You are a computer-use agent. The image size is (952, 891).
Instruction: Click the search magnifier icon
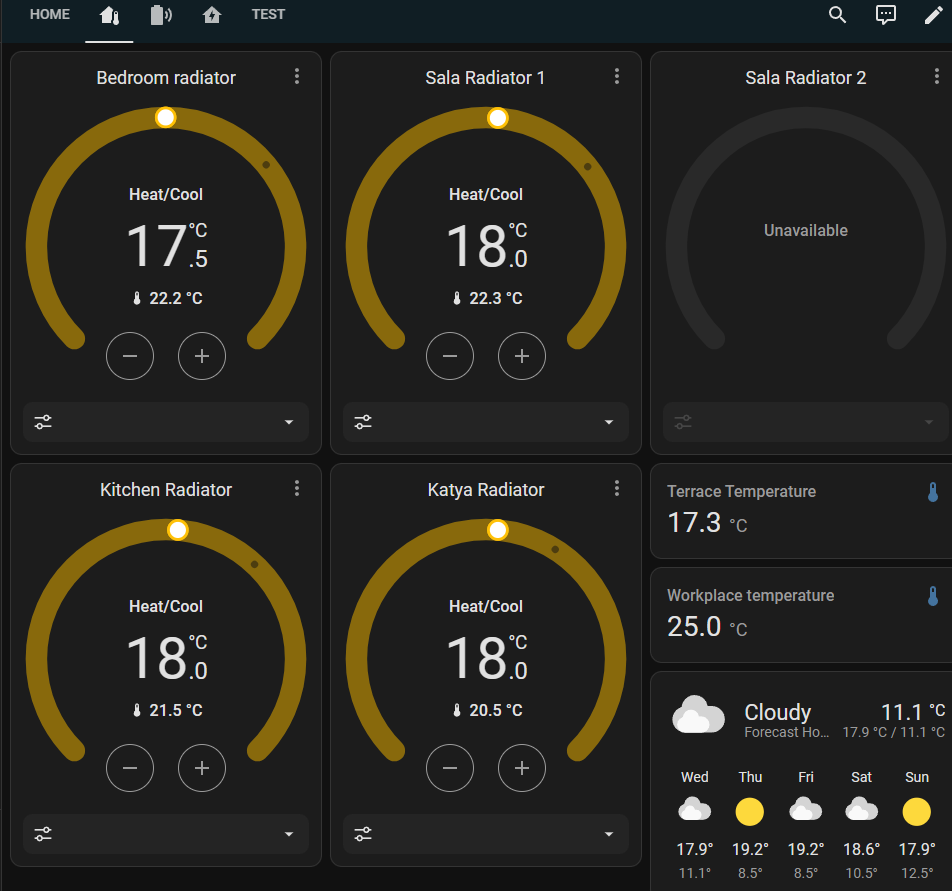click(x=838, y=15)
